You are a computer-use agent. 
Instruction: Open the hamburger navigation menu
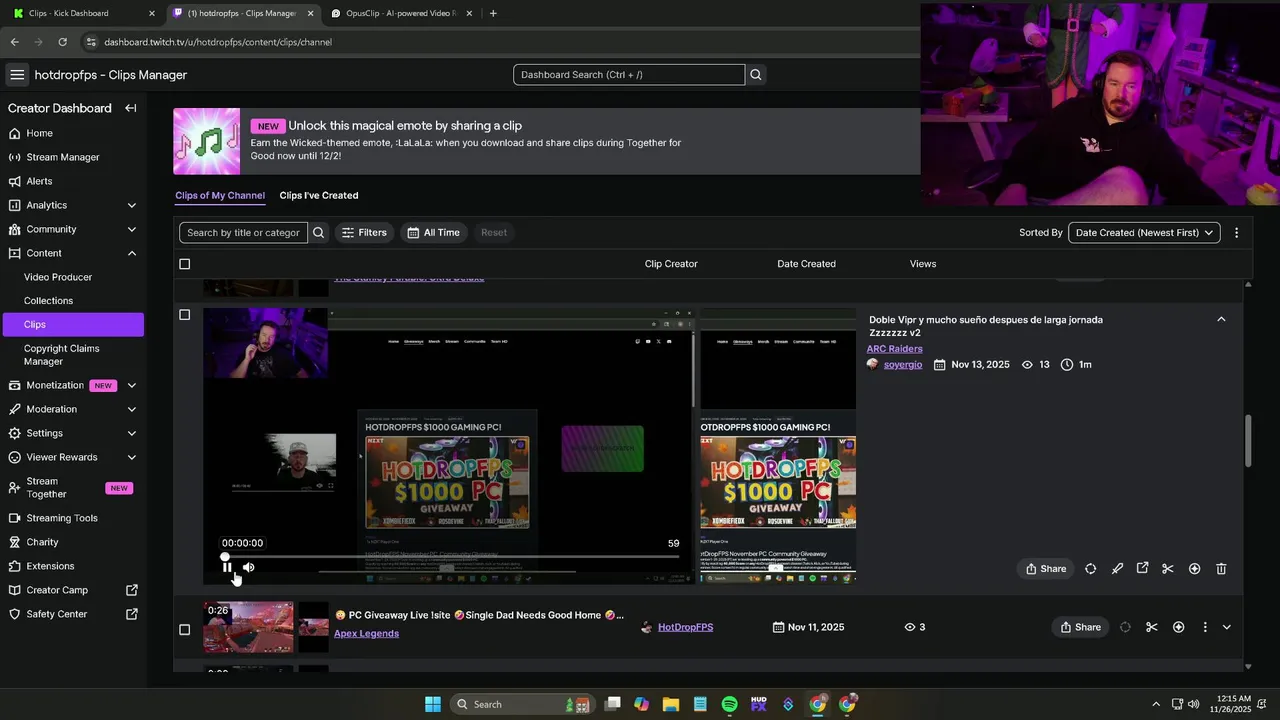pos(17,75)
